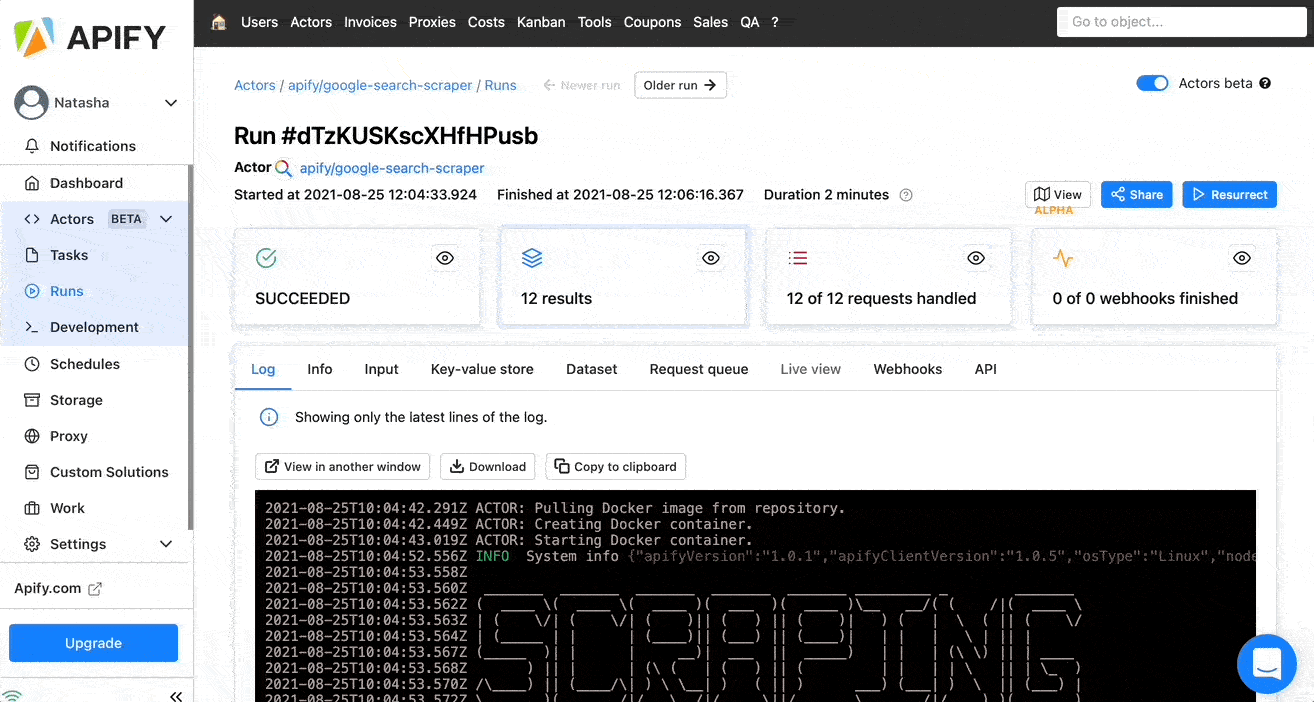
Task: Click the View map button
Action: click(x=1058, y=195)
